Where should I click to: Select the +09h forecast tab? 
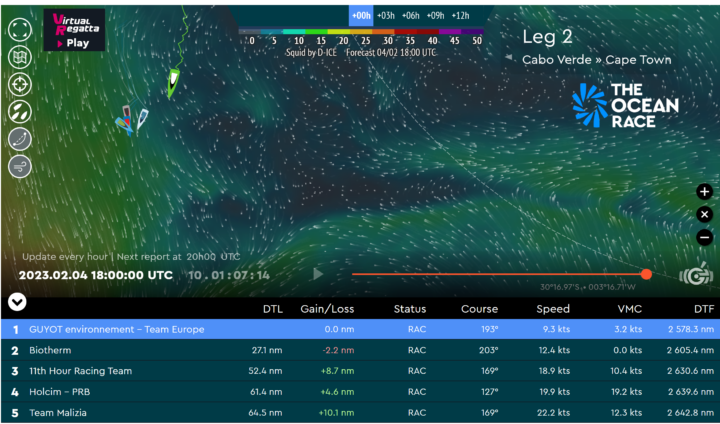[435, 16]
